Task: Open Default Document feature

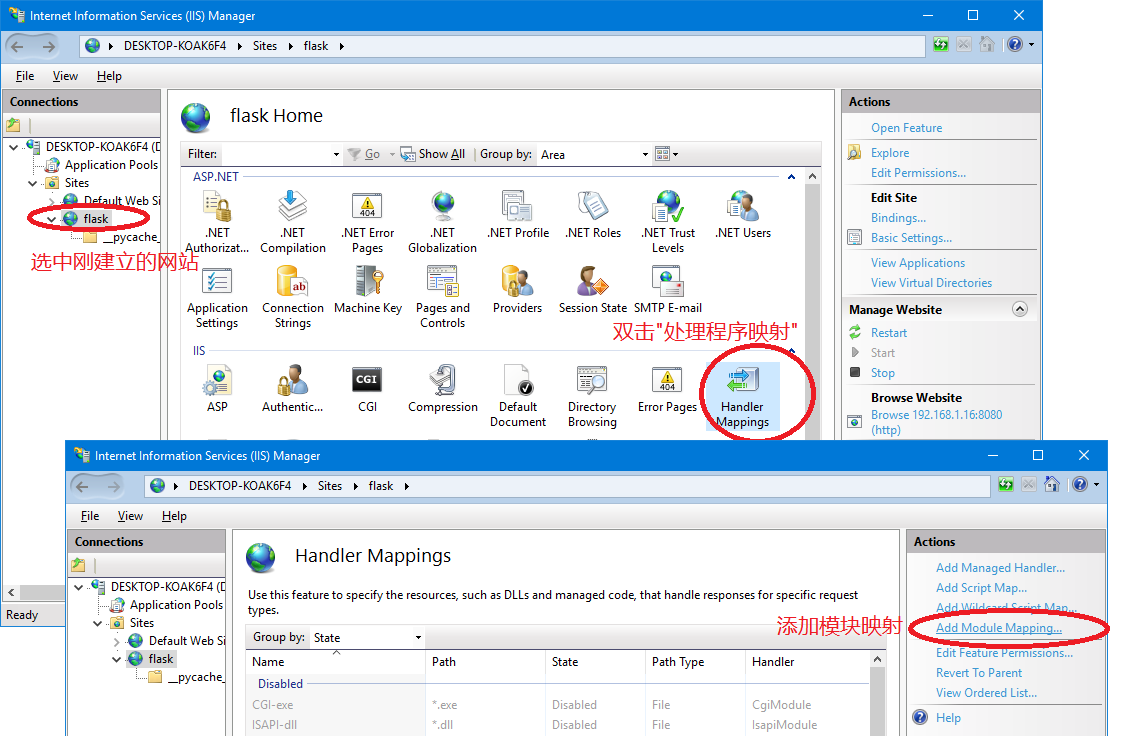Action: pyautogui.click(x=517, y=396)
